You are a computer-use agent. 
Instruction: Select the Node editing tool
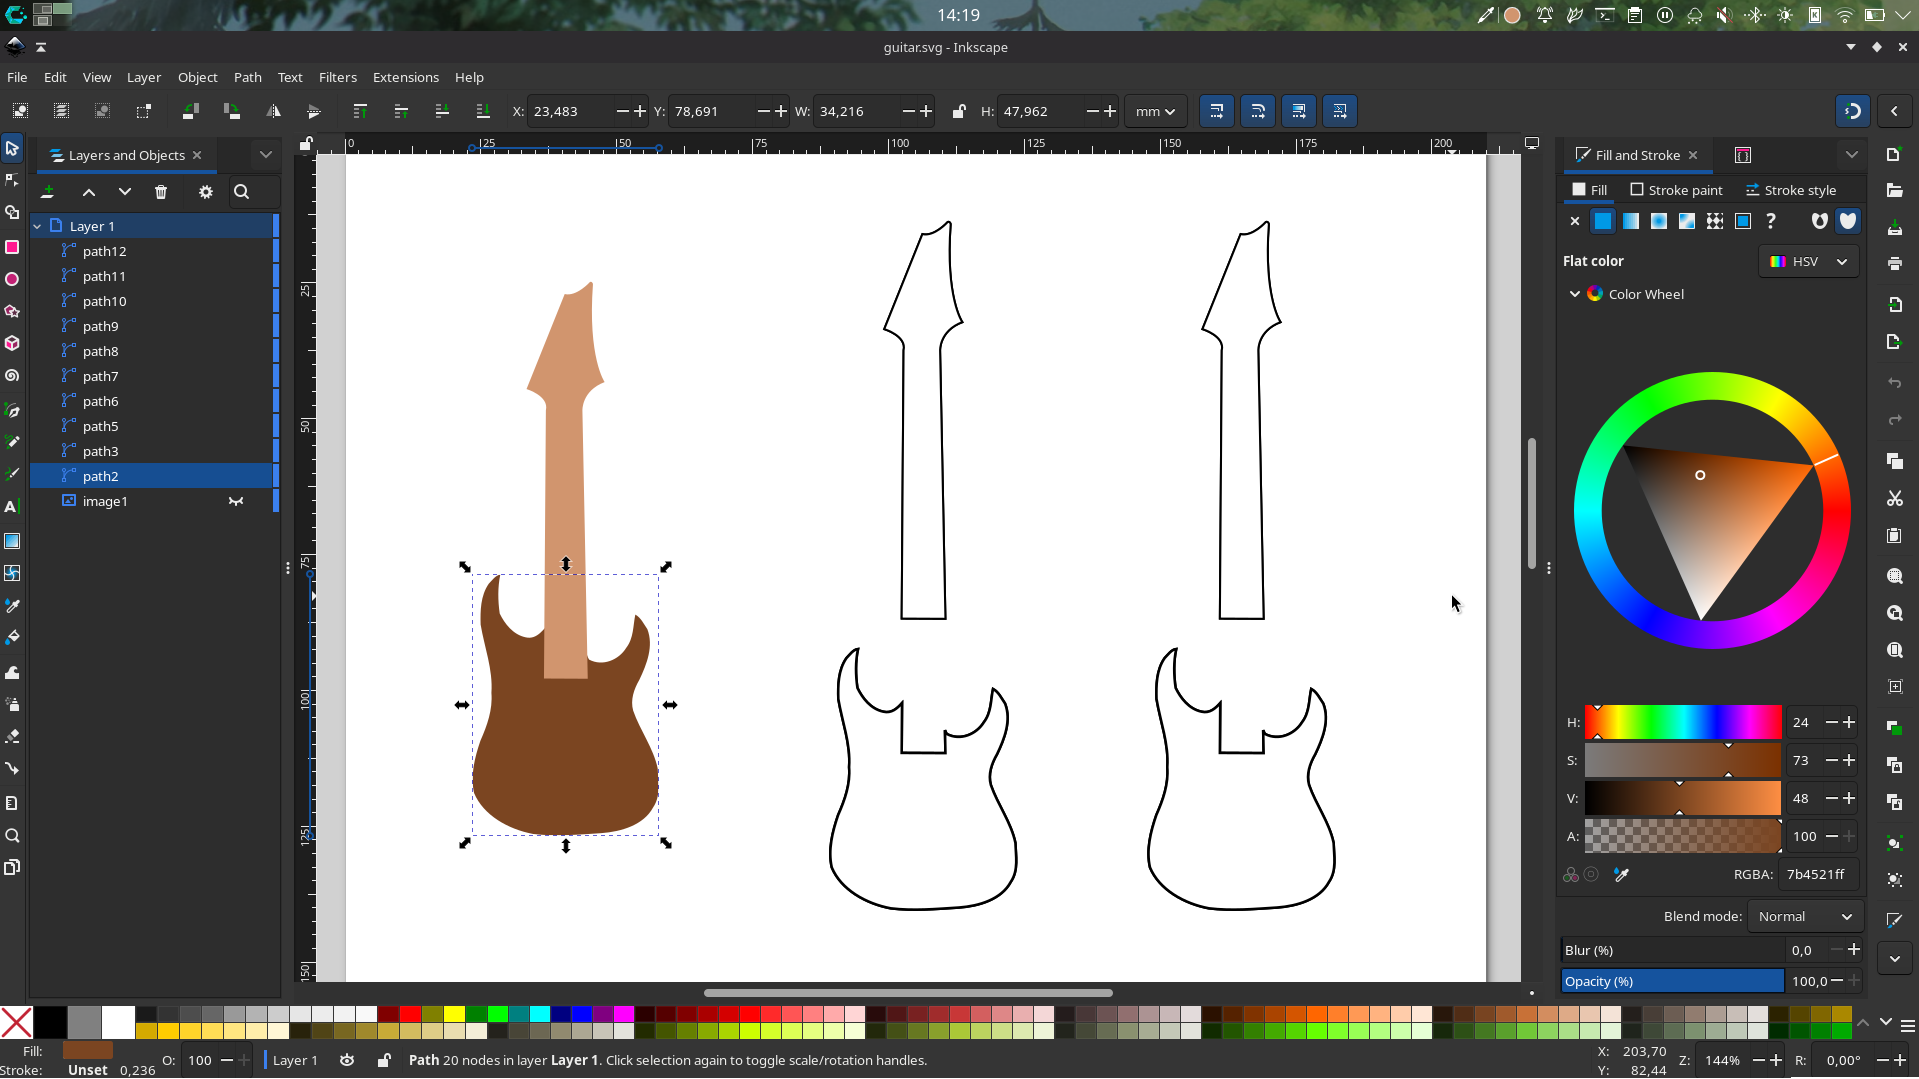[12, 179]
